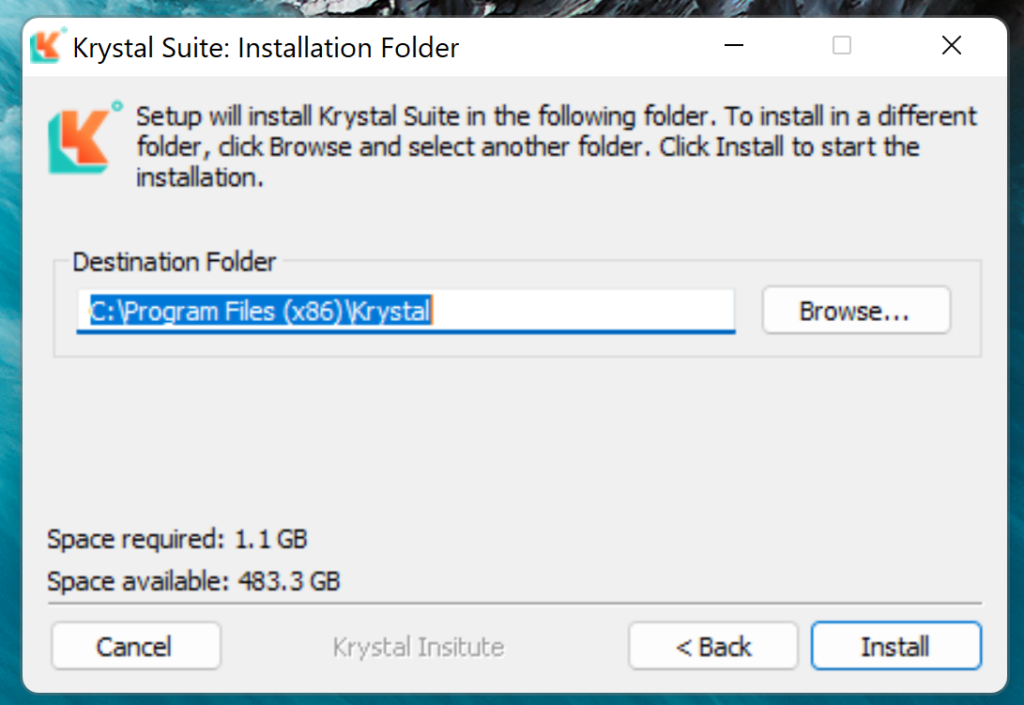Click the setup instructions paragraph

point(555,147)
